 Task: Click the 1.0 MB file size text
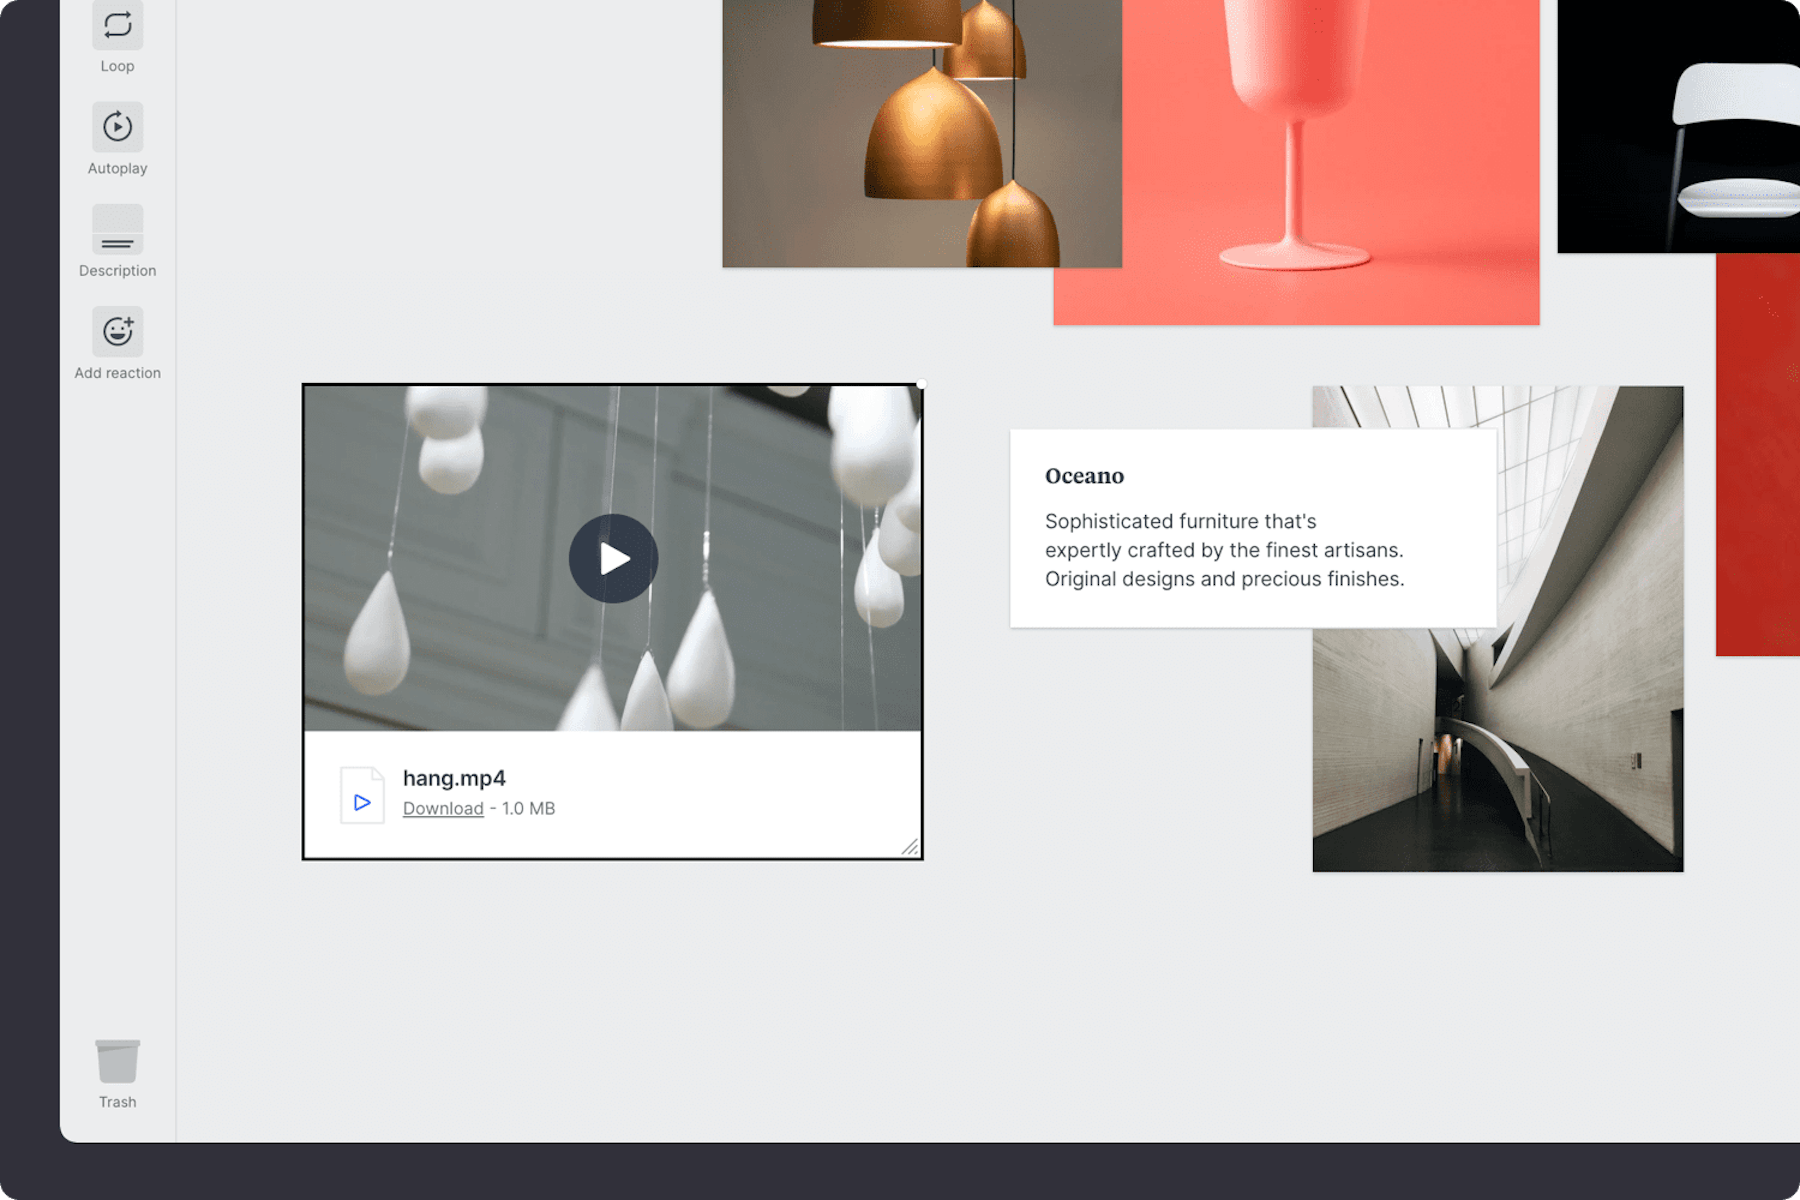coord(528,808)
